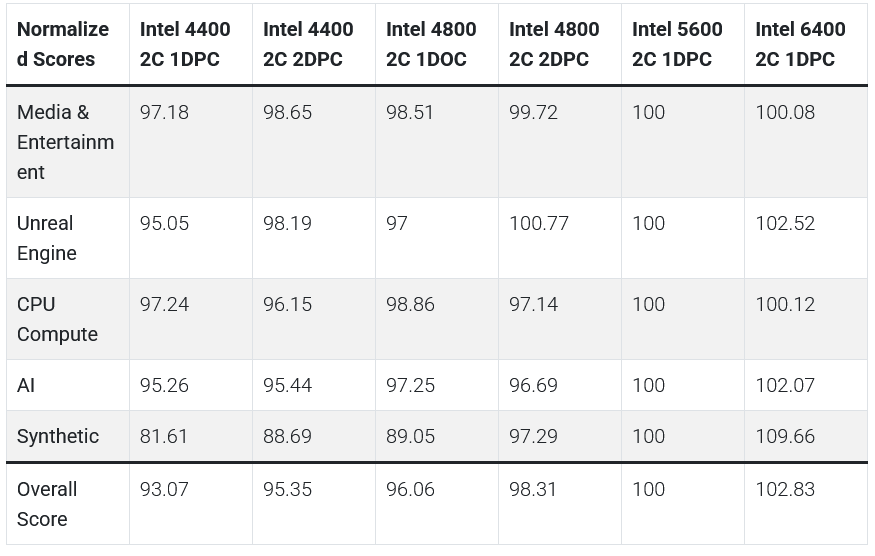Click the "Normalized Scores" header cell

[63, 44]
